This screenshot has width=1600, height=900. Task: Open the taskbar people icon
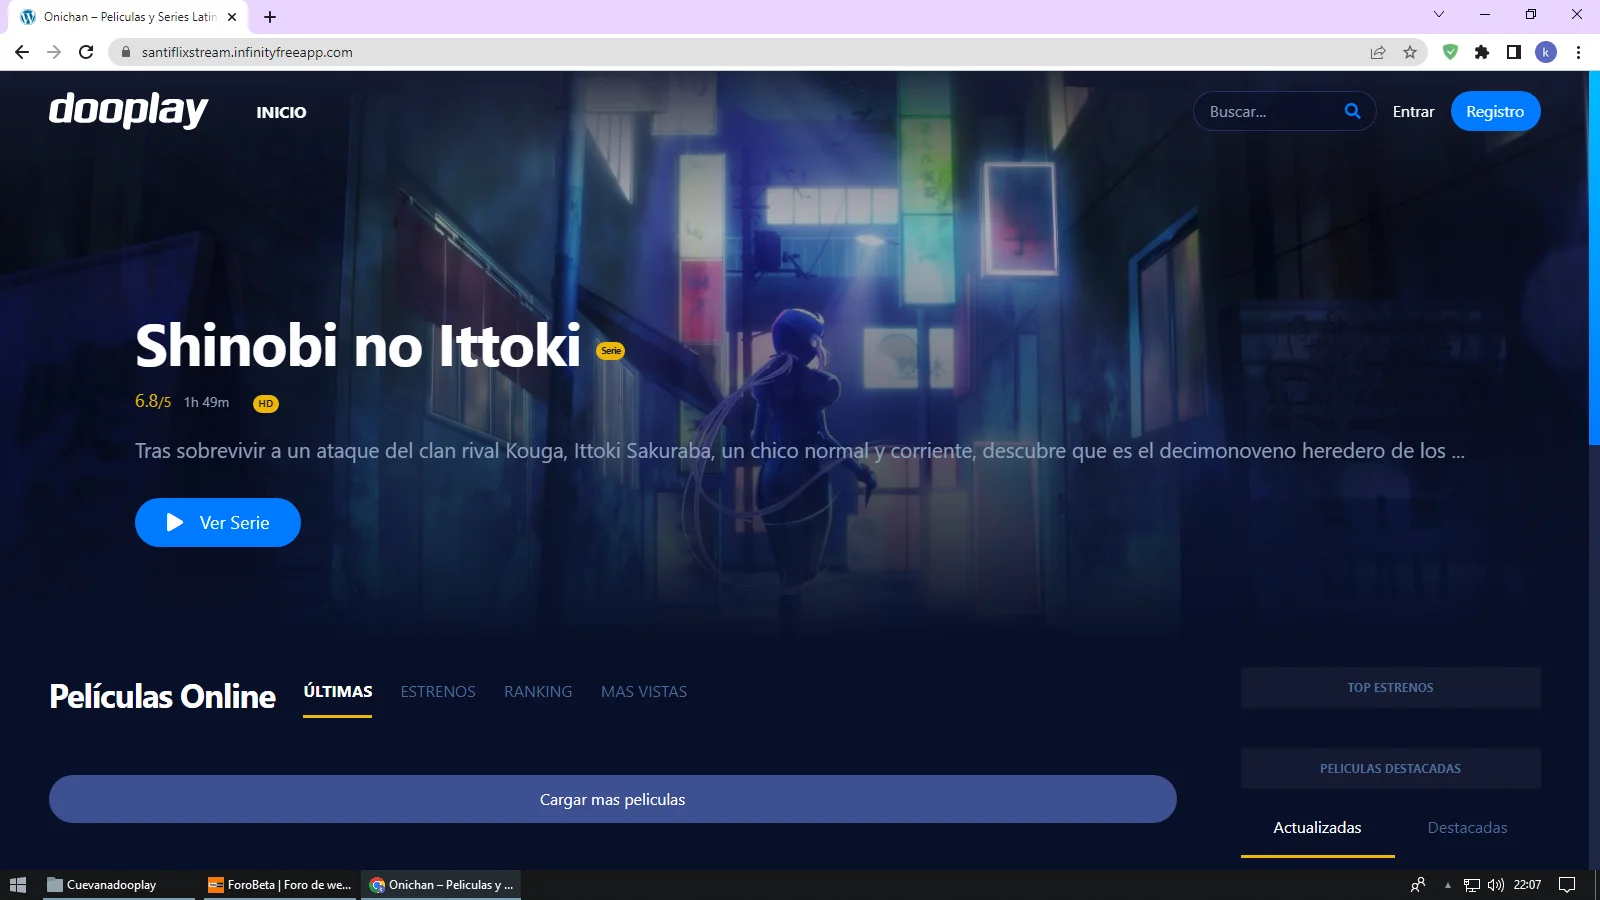(1418, 885)
